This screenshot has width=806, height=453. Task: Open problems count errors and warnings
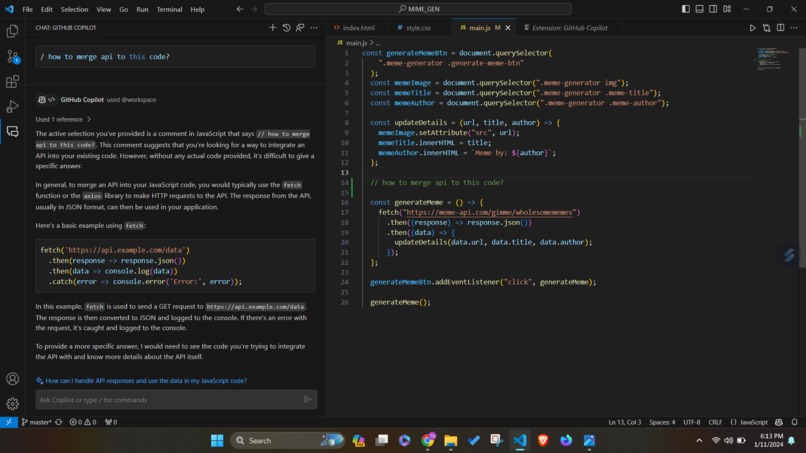pyautogui.click(x=83, y=422)
